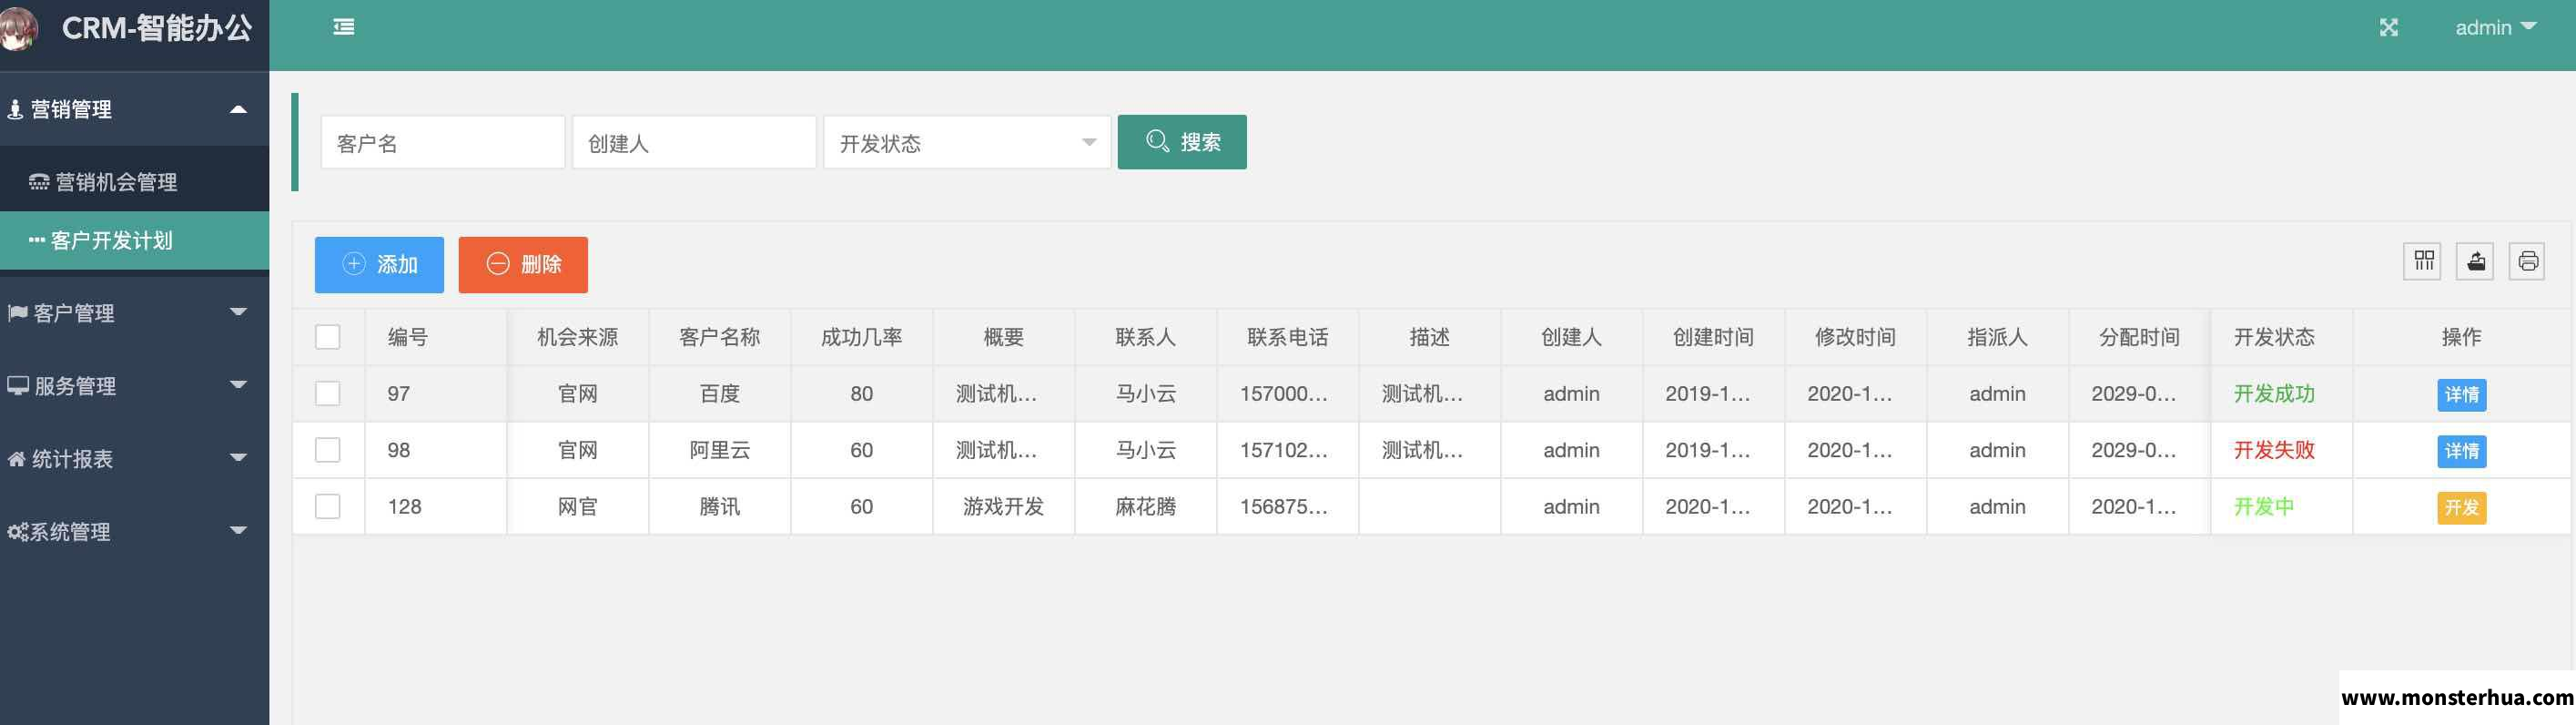Open the 客户管理 menu

tap(134, 313)
